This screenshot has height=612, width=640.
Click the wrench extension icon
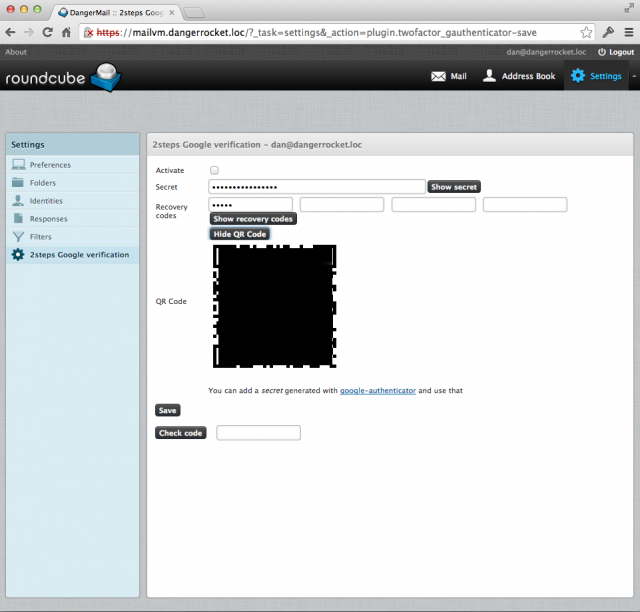coord(608,32)
